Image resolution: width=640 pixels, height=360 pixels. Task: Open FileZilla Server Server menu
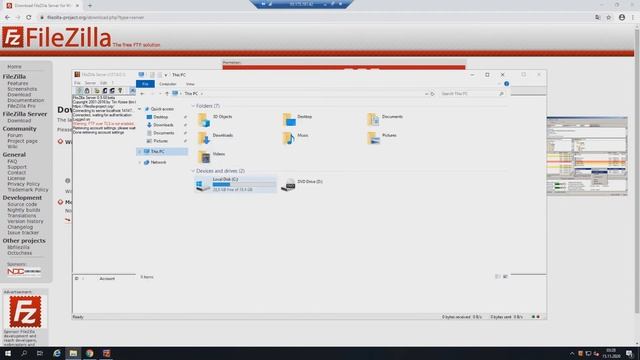pyautogui.click(x=90, y=83)
